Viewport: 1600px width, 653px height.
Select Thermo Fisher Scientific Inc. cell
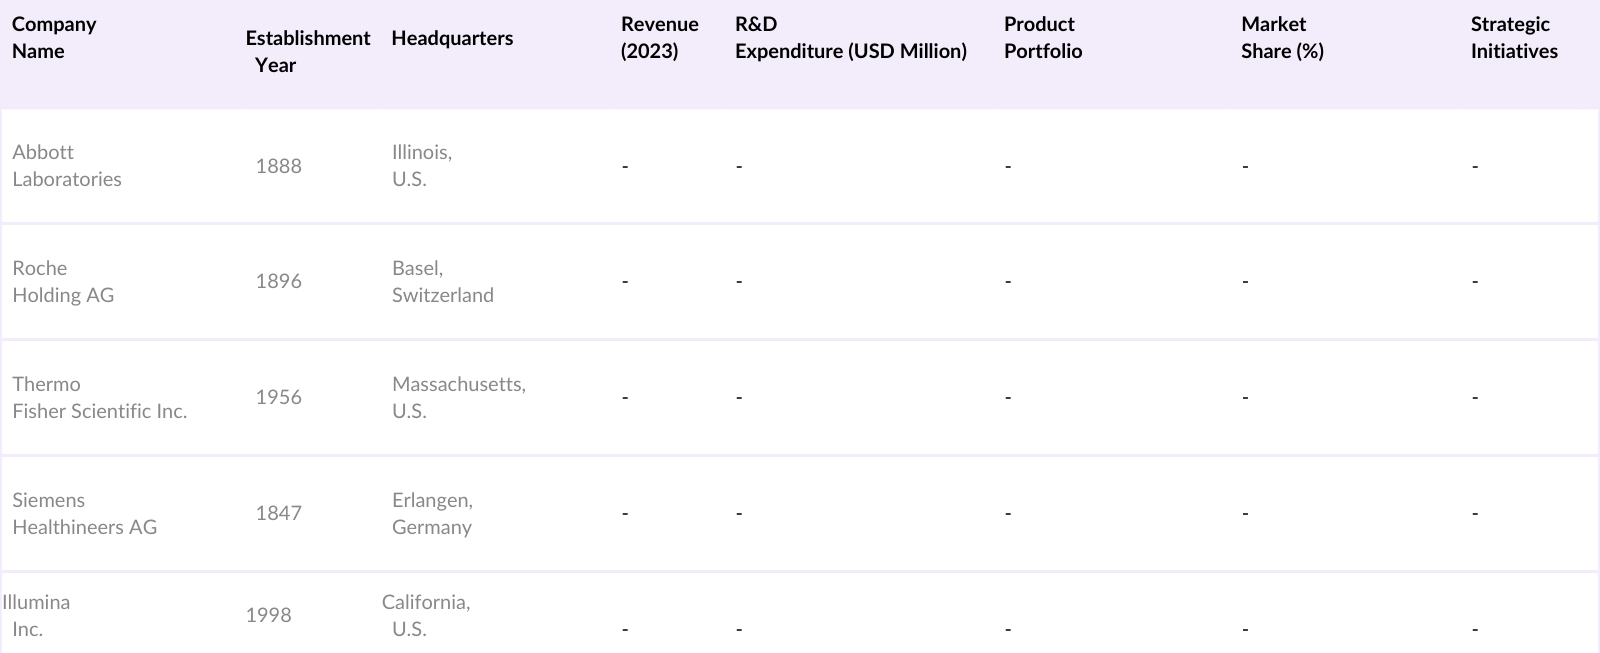[99, 398]
